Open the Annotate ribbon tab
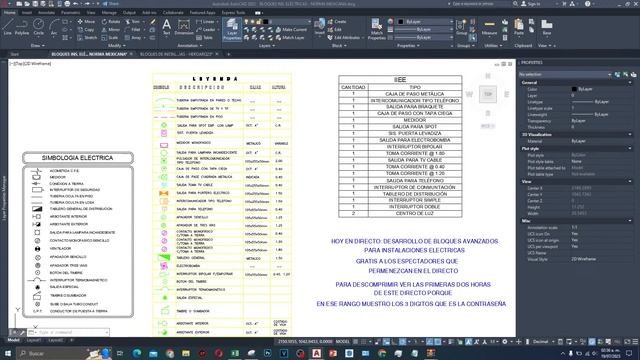640x360 pixels. pyautogui.click(x=46, y=13)
